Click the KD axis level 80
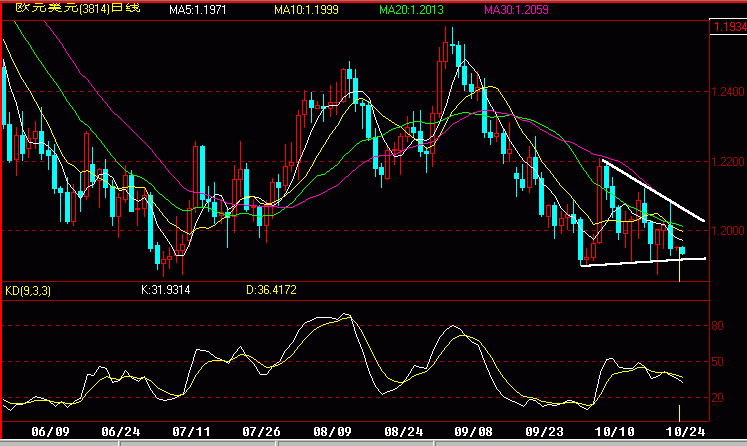The width and height of the screenshot is (747, 446). click(717, 326)
